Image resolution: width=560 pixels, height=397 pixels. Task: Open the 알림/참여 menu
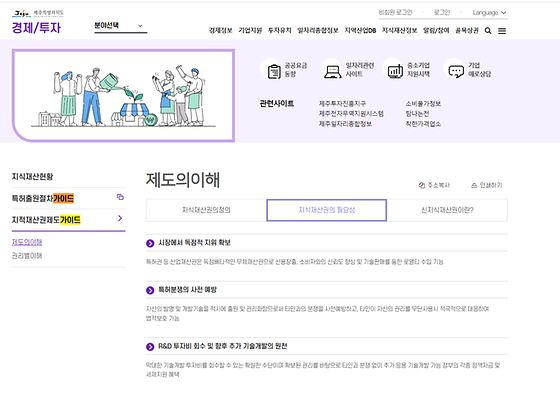click(436, 31)
